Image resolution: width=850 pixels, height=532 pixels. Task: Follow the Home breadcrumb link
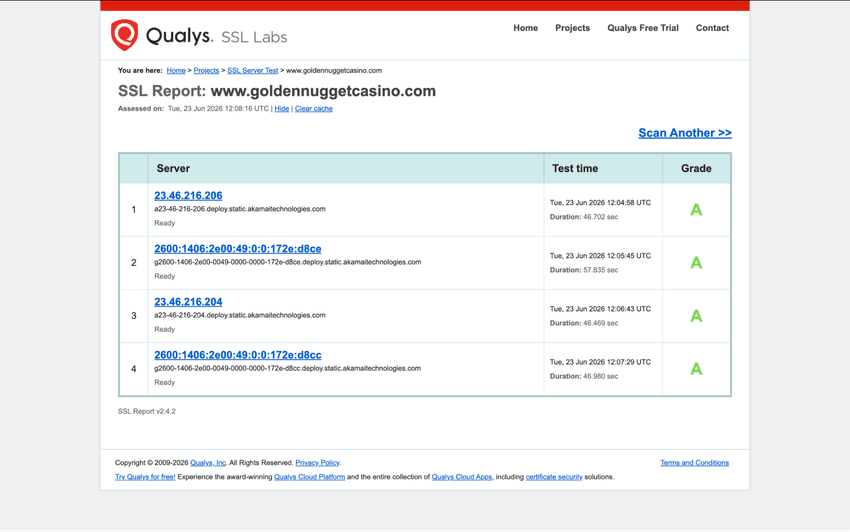(176, 70)
